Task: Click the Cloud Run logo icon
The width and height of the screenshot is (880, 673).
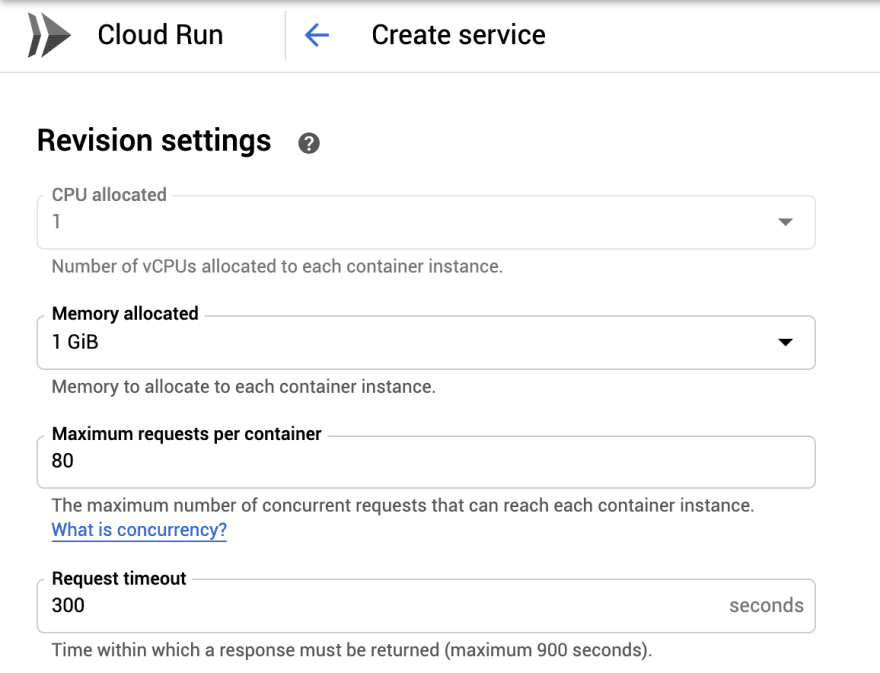Action: point(49,35)
